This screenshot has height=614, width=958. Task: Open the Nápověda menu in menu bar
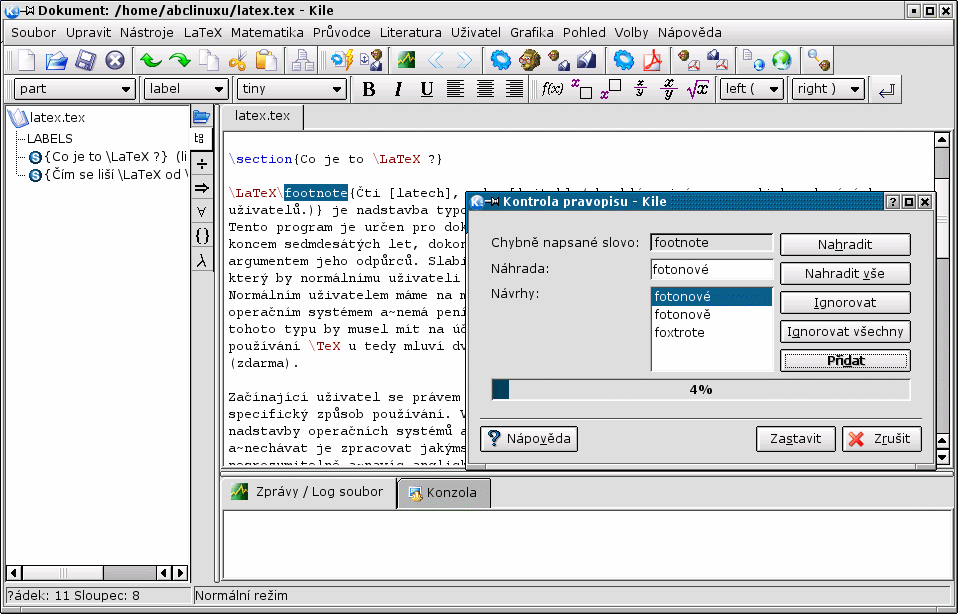(689, 32)
